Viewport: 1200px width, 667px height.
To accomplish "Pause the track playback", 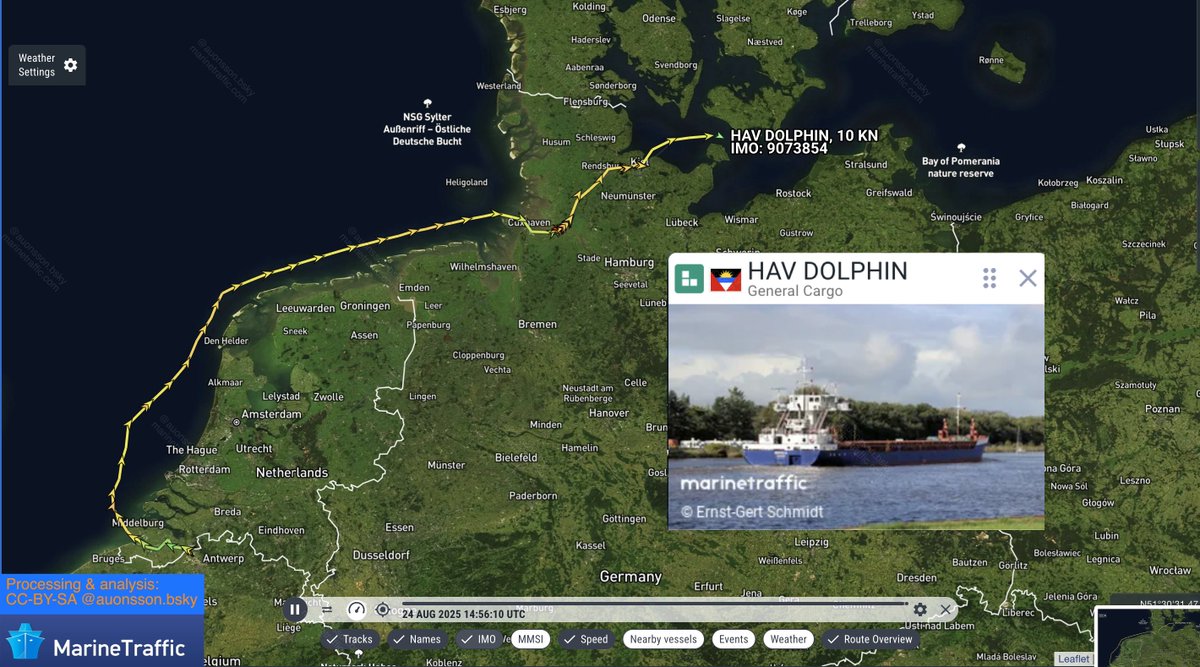I will (x=295, y=609).
